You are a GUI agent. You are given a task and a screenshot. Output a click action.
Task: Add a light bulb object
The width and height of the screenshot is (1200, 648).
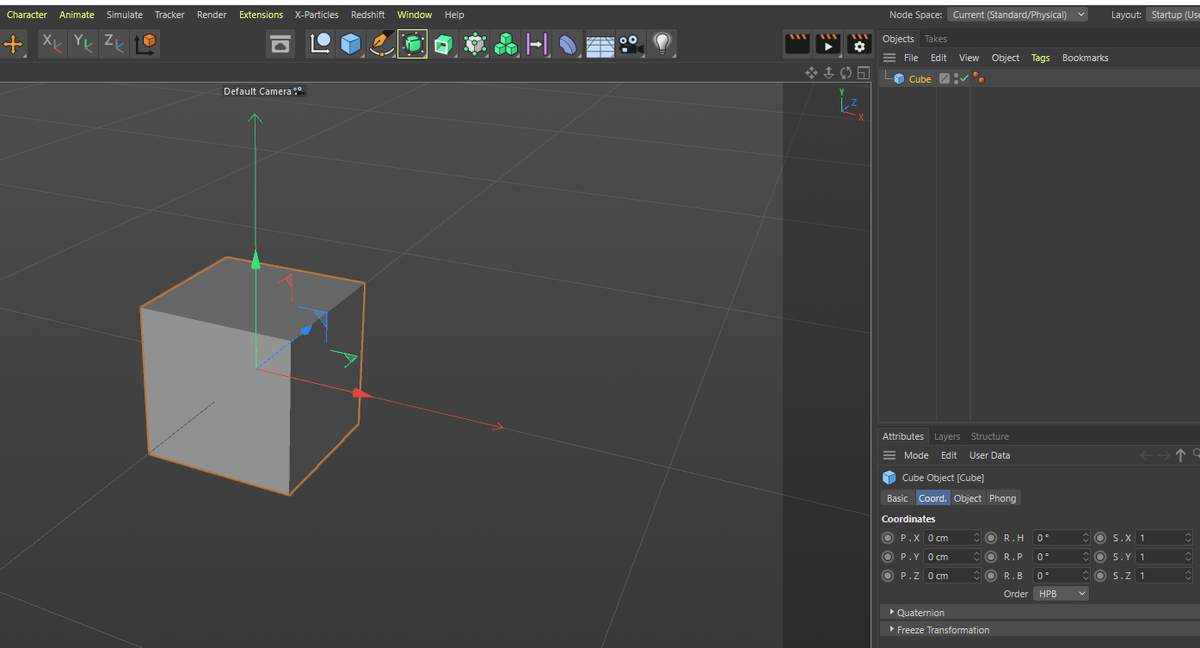tap(662, 44)
